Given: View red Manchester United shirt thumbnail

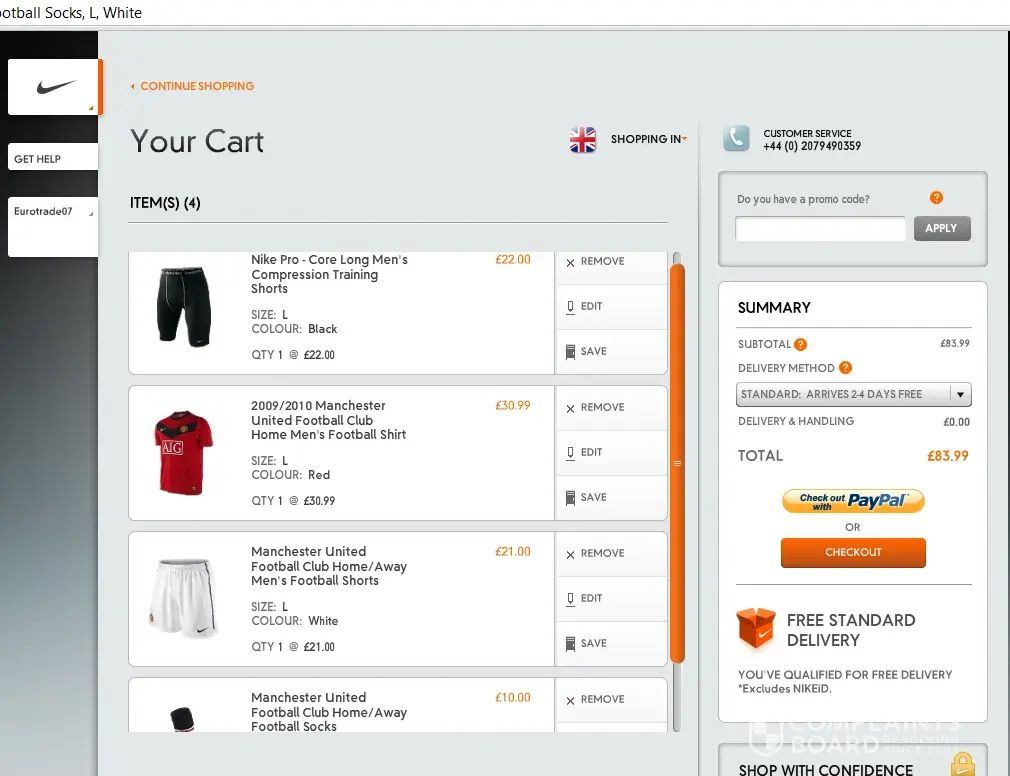Looking at the screenshot, I should pos(184,453).
